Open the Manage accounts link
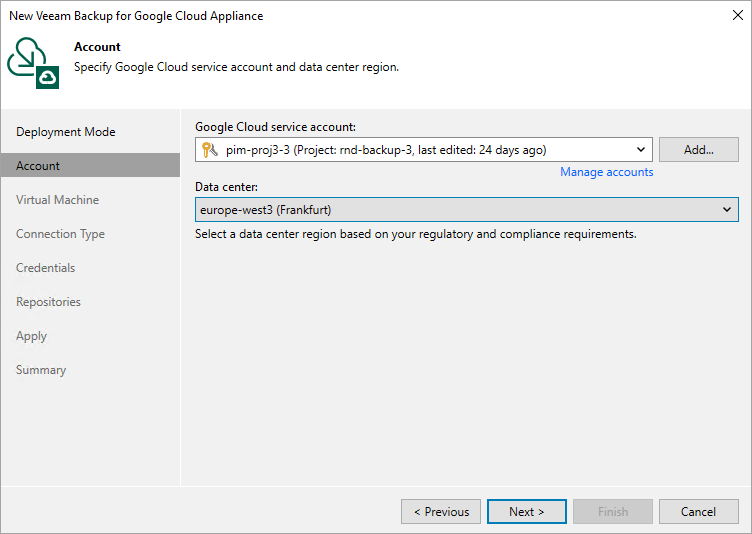Image resolution: width=752 pixels, height=534 pixels. pos(606,172)
